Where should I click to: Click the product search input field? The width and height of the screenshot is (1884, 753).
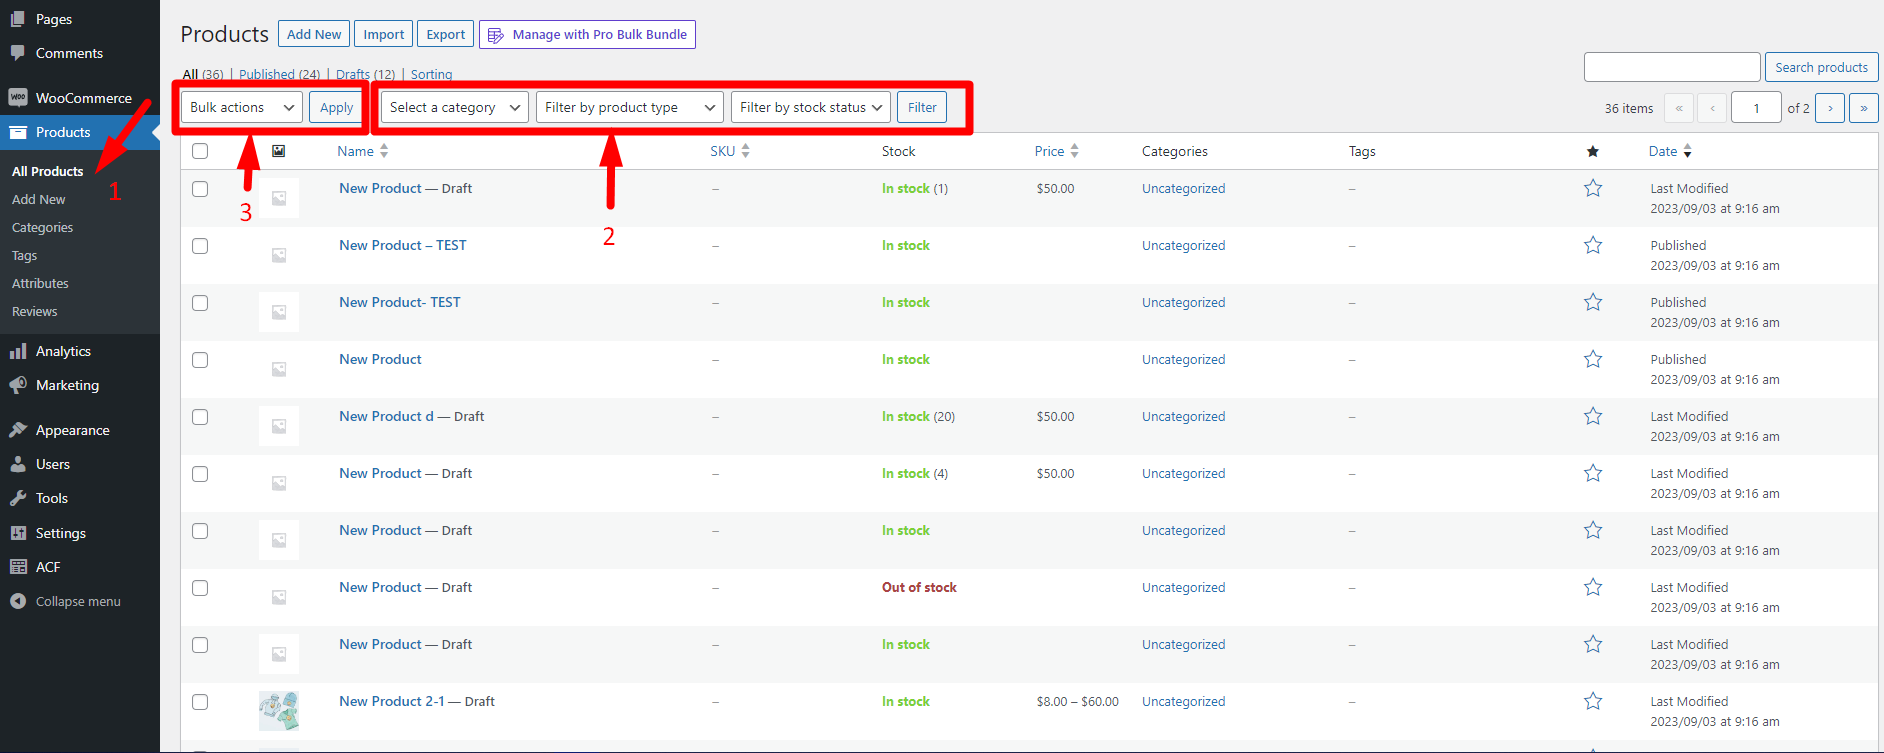click(1671, 67)
